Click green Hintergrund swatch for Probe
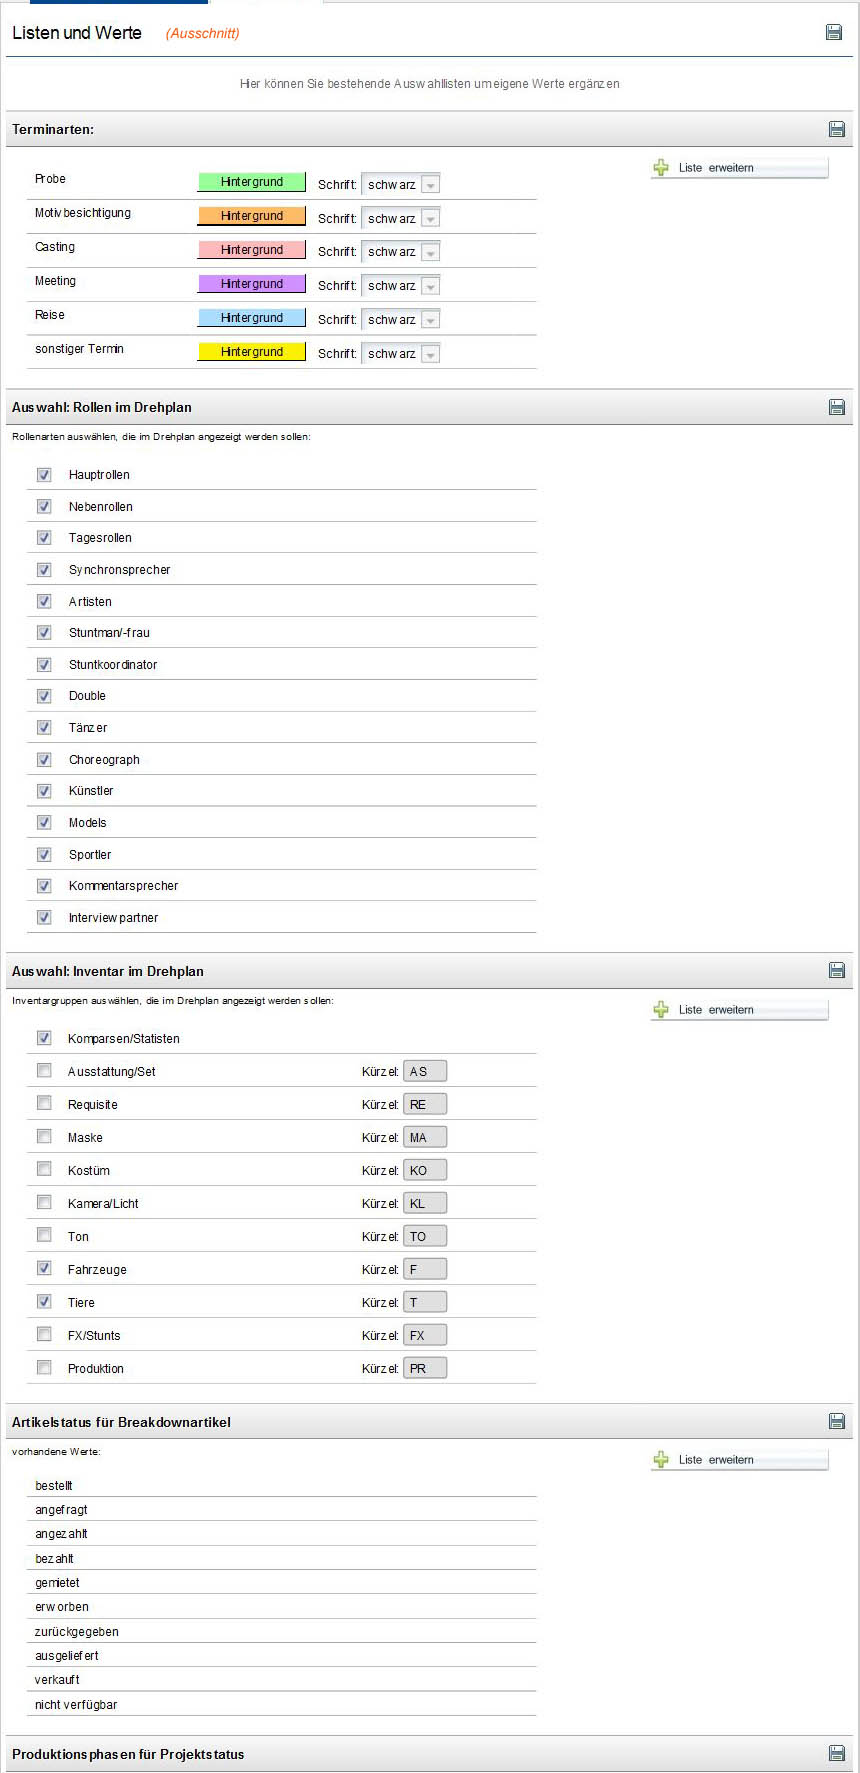The image size is (860, 1773). tap(252, 182)
